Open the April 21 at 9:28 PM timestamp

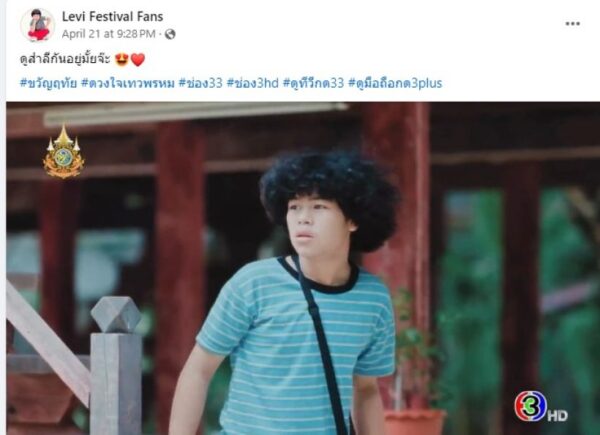click(109, 34)
